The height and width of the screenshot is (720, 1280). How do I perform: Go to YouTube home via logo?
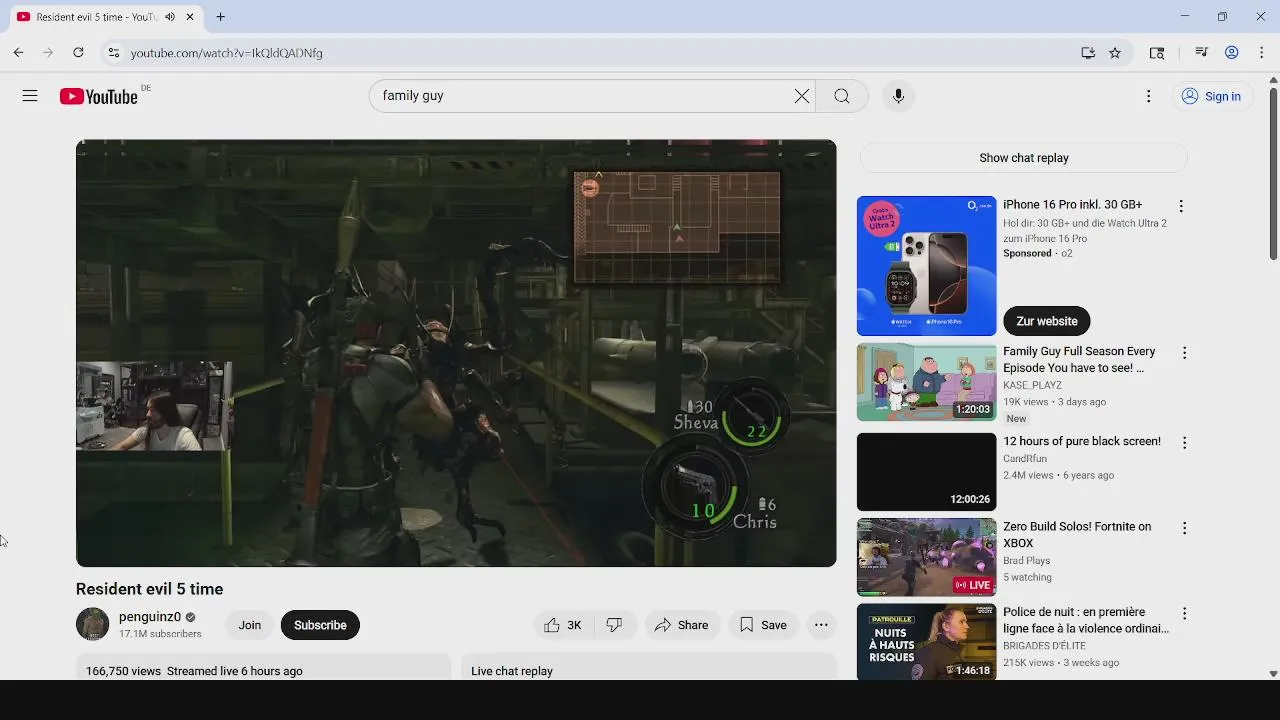click(98, 96)
